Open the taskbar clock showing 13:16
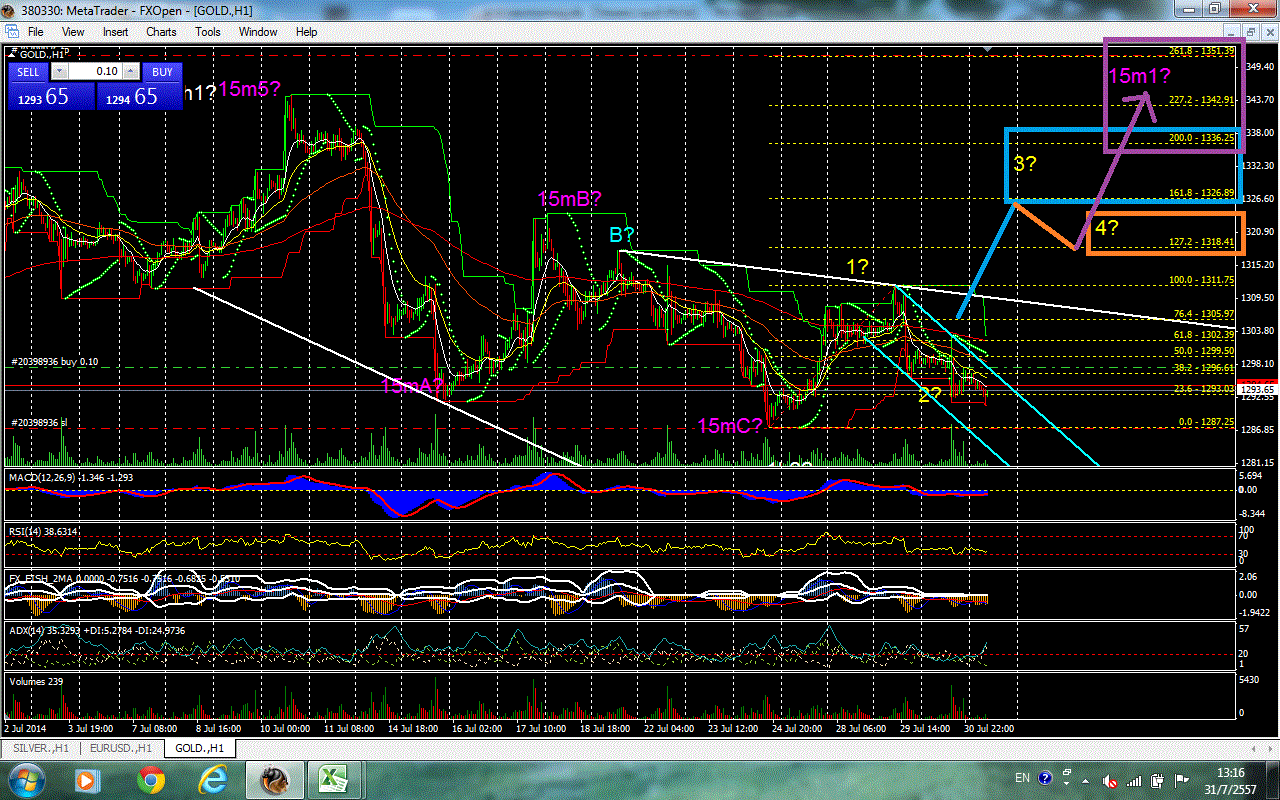 coord(1232,779)
